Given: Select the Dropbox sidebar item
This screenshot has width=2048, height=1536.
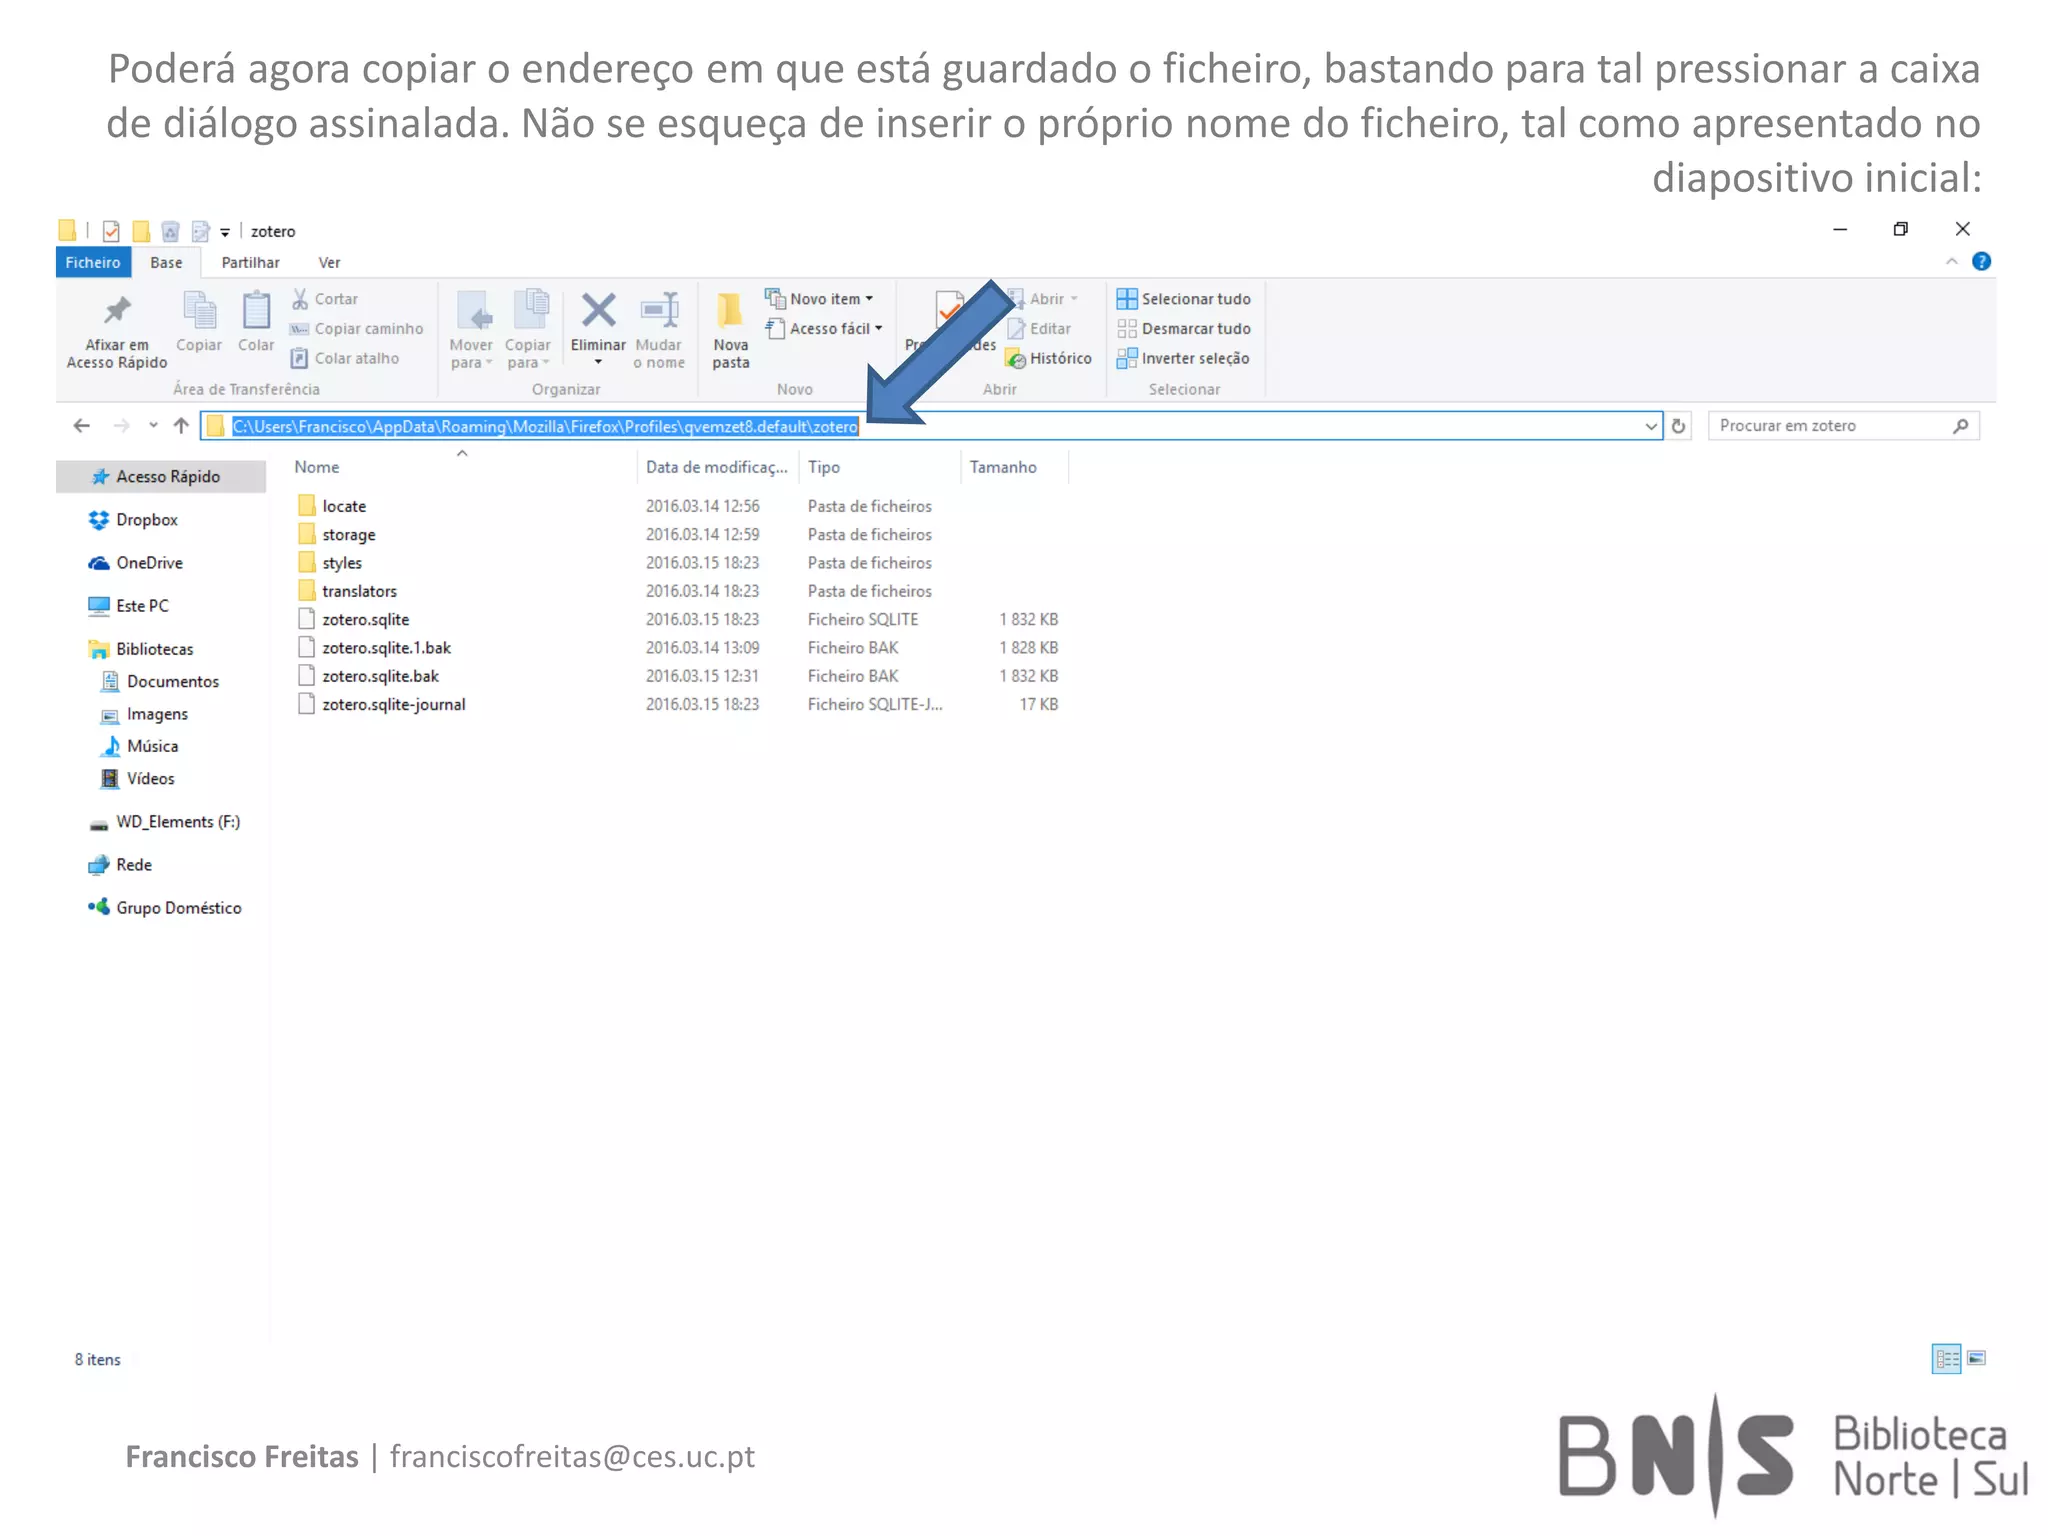Looking at the screenshot, I should (x=146, y=520).
